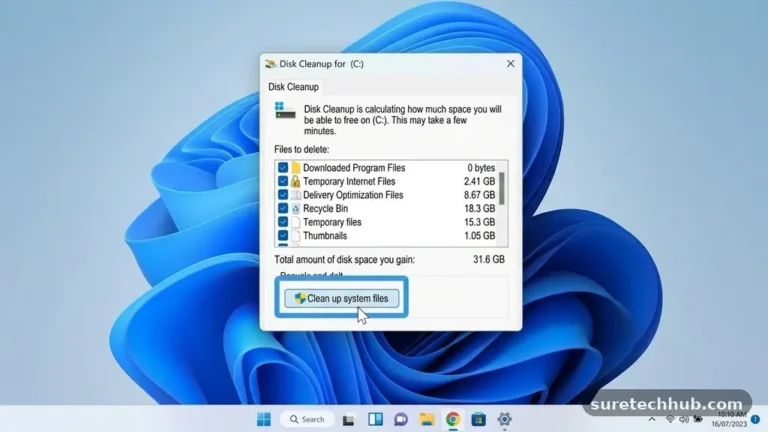Open the Windows Start menu
Screen dimensions: 768x432
click(264, 419)
